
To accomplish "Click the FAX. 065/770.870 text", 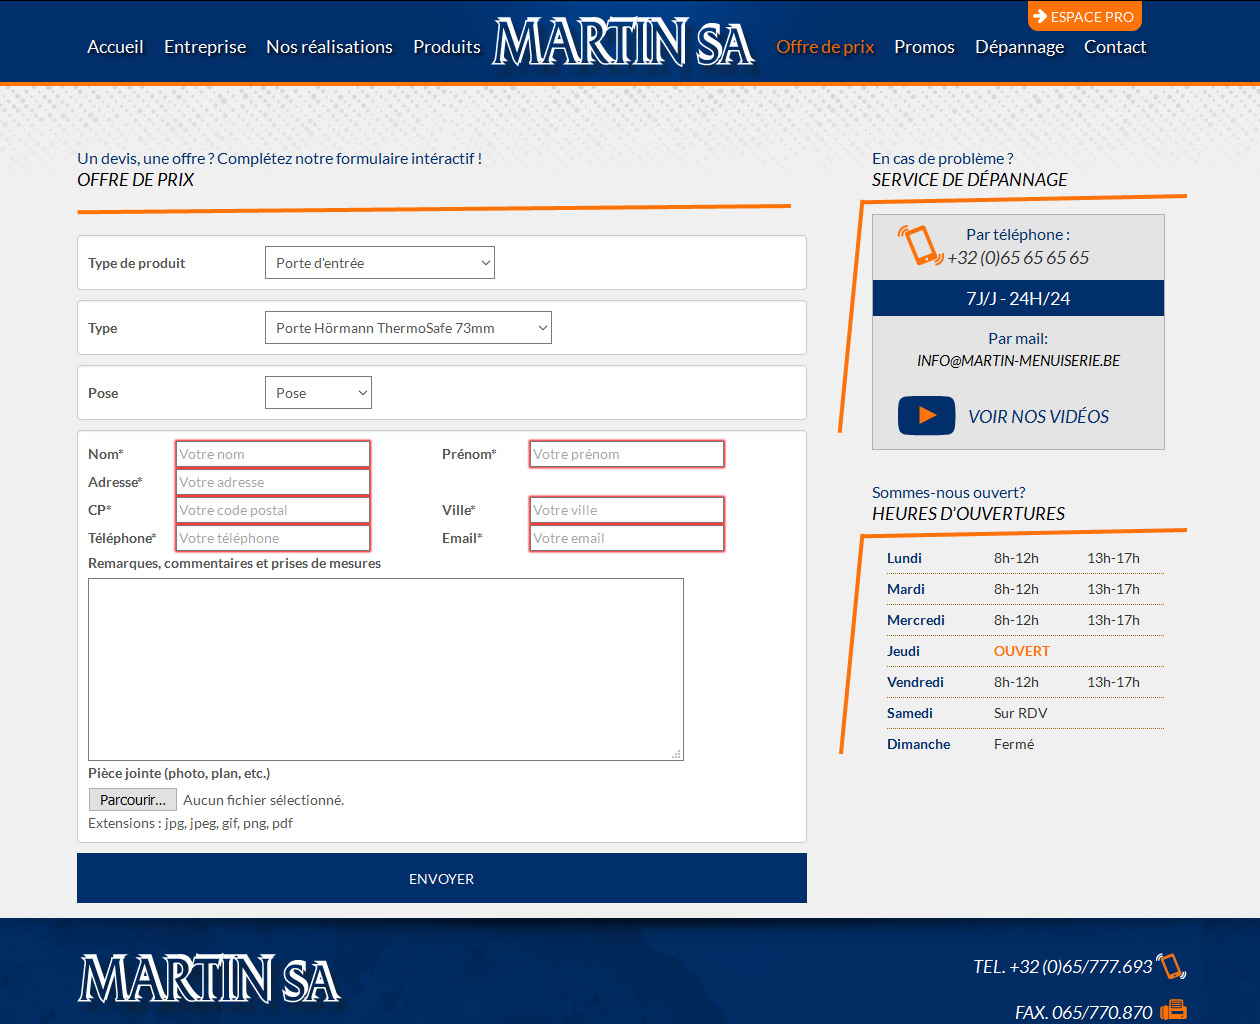I will pyautogui.click(x=1084, y=1012).
